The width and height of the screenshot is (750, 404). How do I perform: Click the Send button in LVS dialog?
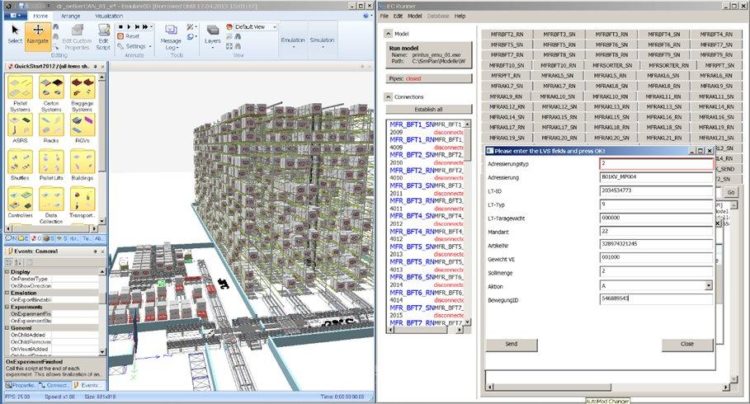point(511,345)
